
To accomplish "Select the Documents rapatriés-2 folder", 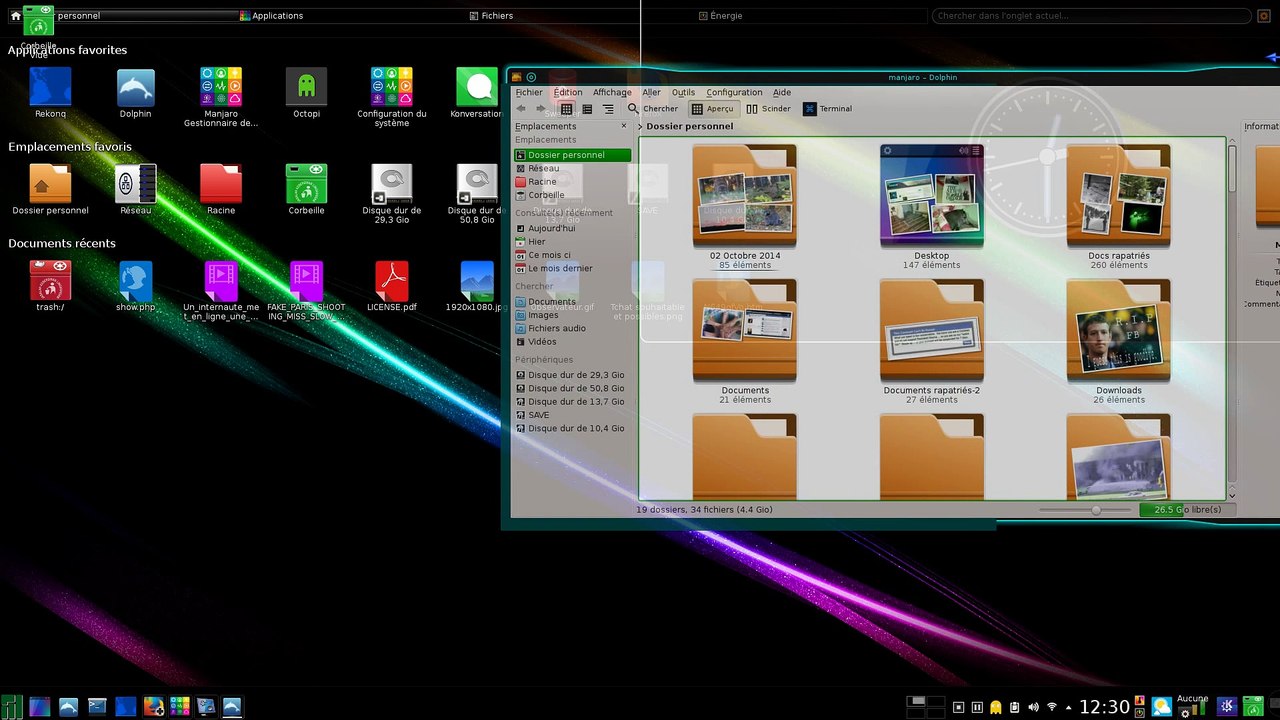I will click(932, 341).
